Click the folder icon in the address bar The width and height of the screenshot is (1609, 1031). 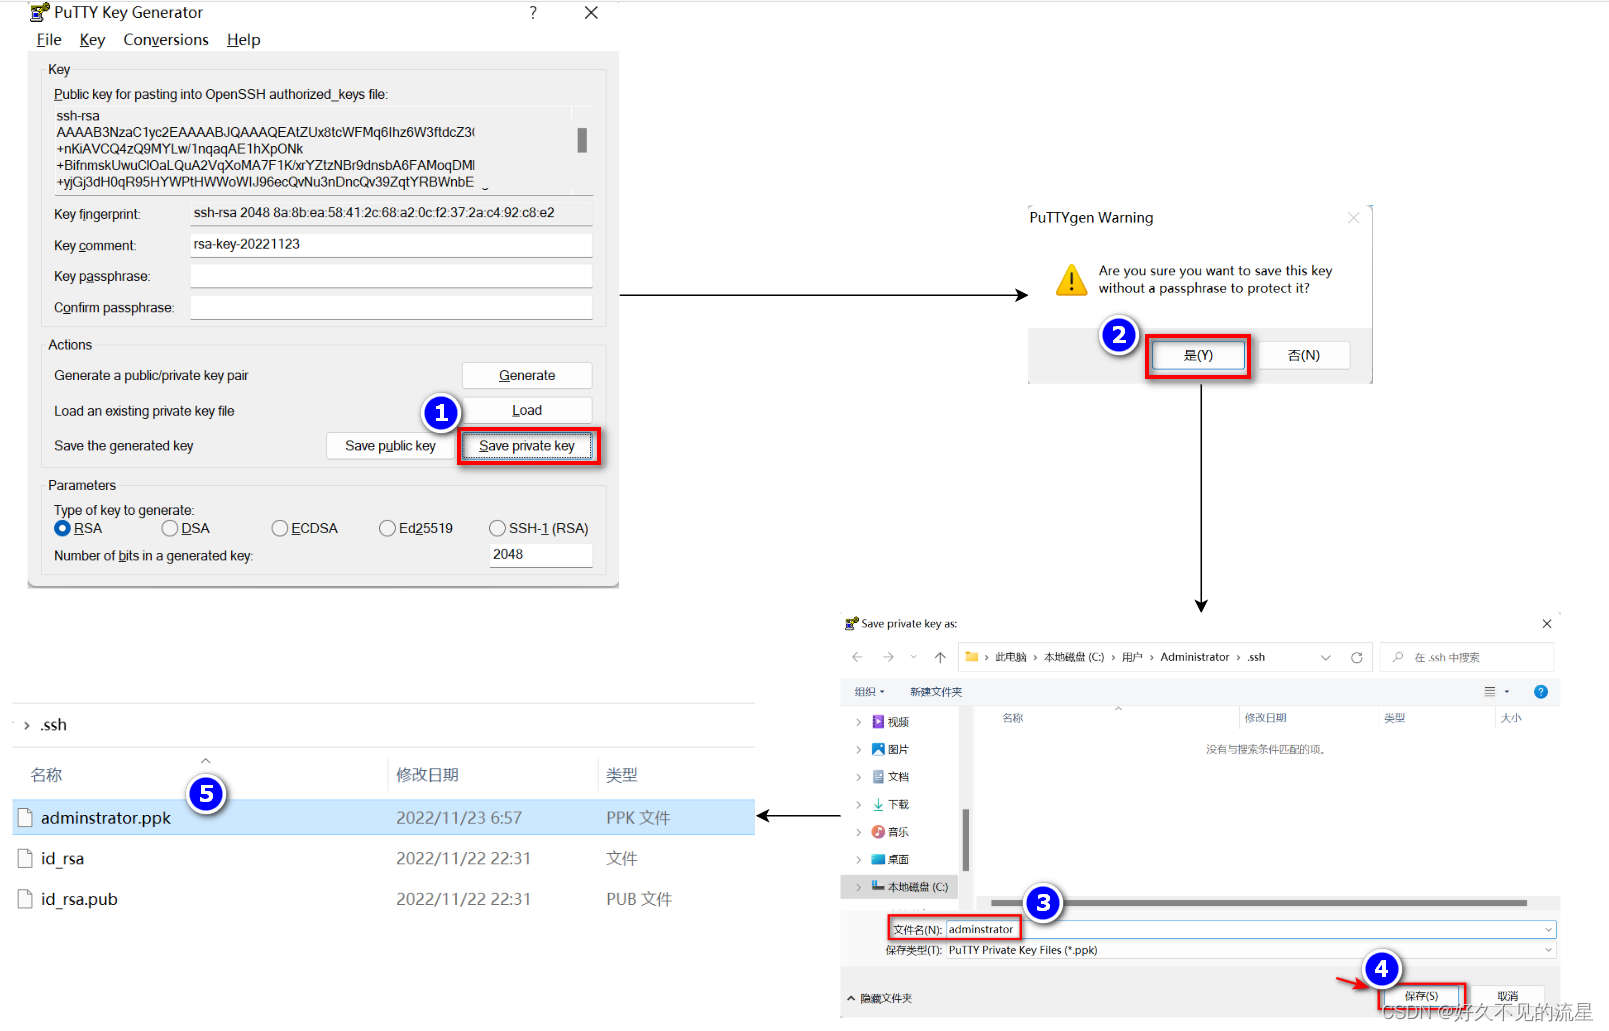[x=971, y=657]
